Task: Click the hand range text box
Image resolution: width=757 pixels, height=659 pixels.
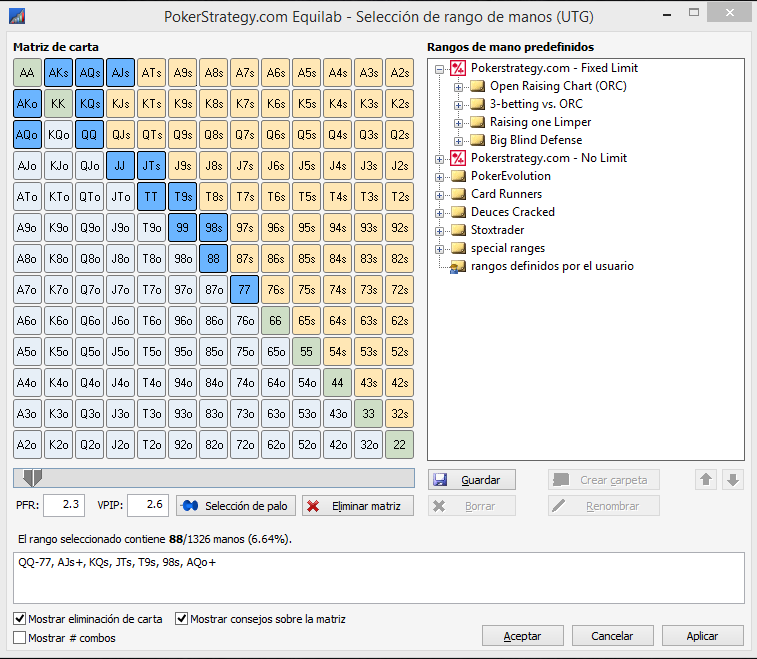Action: click(378, 578)
